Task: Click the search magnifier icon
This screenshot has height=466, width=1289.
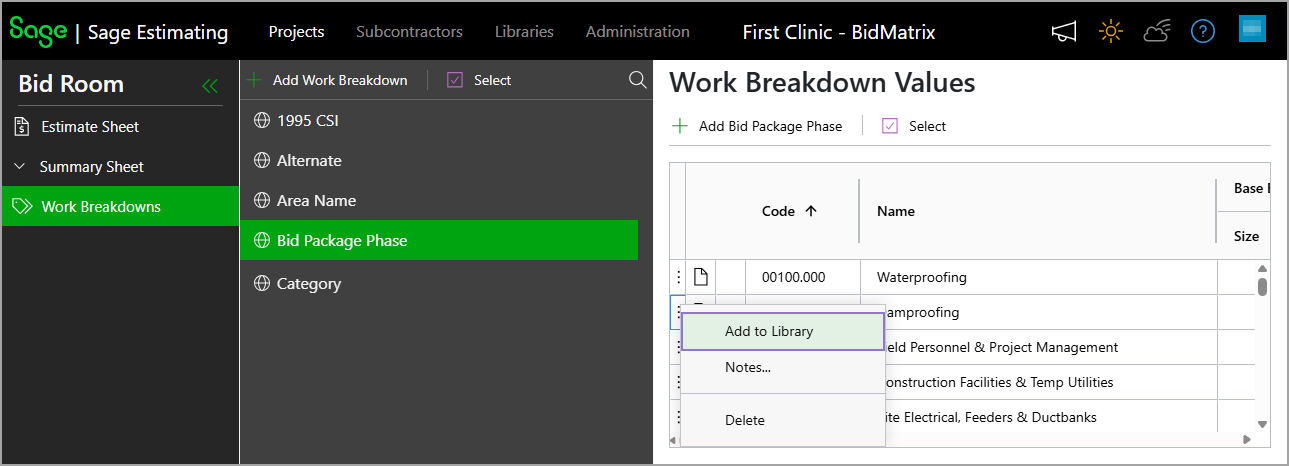Action: click(637, 80)
